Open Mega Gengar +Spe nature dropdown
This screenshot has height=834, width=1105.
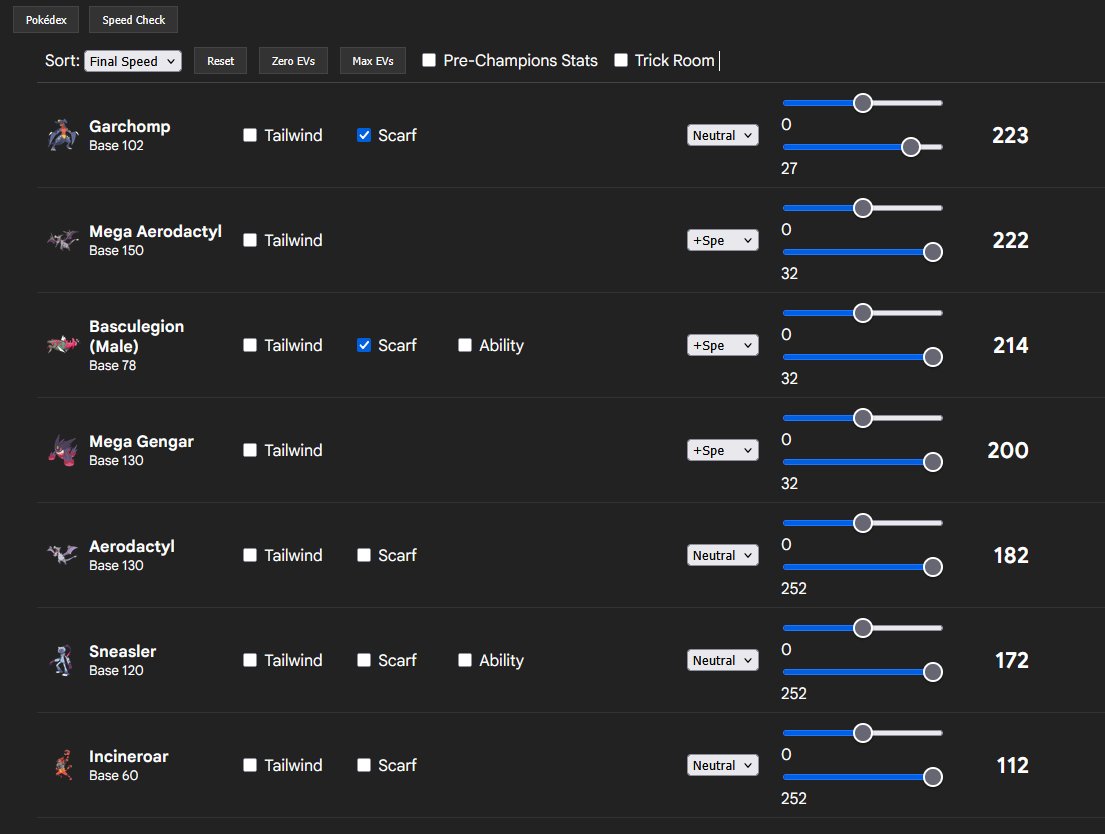pyautogui.click(x=722, y=450)
